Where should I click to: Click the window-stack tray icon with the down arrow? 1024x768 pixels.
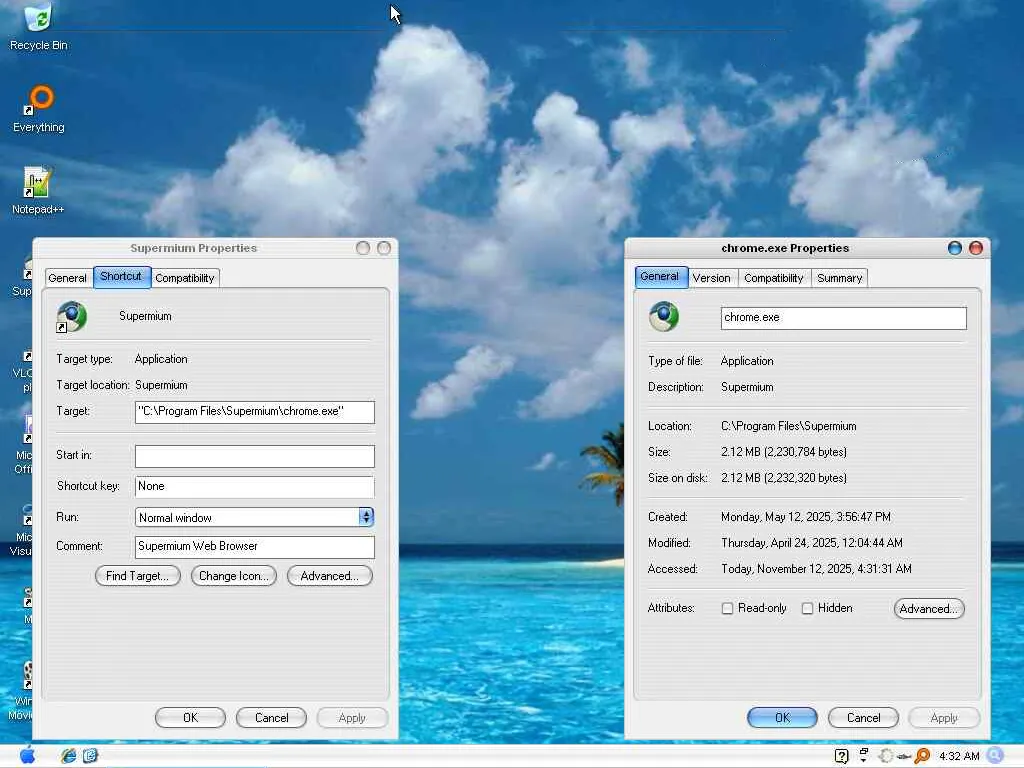point(863,755)
